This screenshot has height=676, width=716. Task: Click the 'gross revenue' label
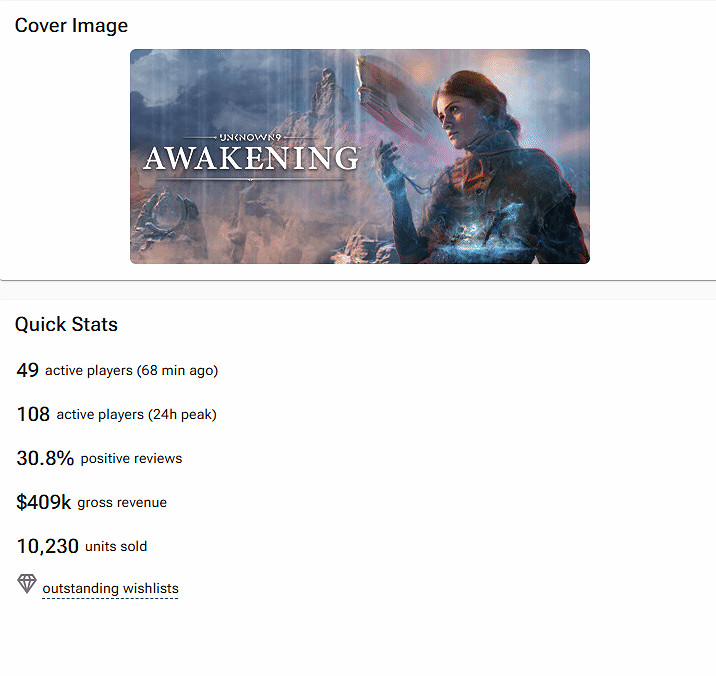coord(122,503)
